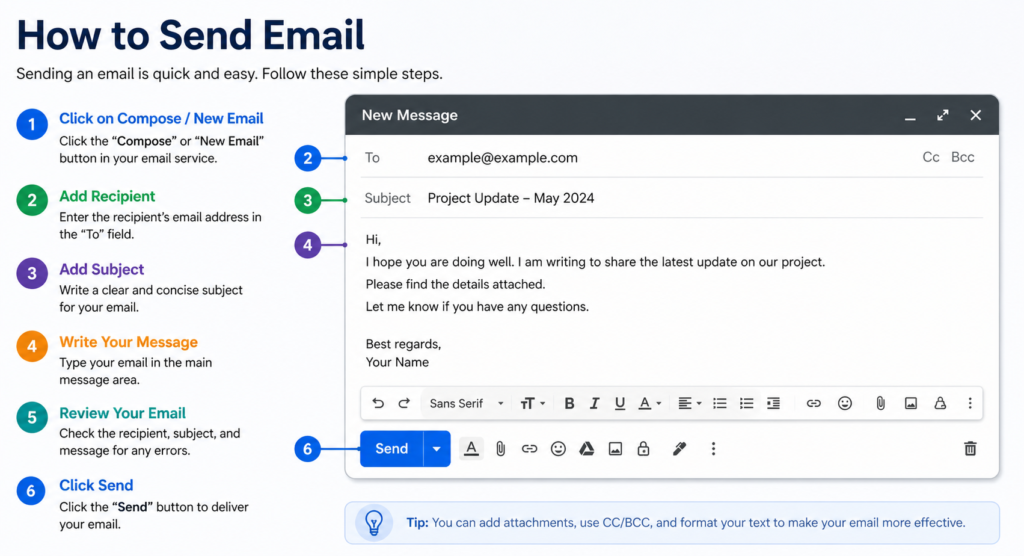Image resolution: width=1024 pixels, height=556 pixels.
Task: Click the "Best regards," line in message
Action: tap(403, 344)
